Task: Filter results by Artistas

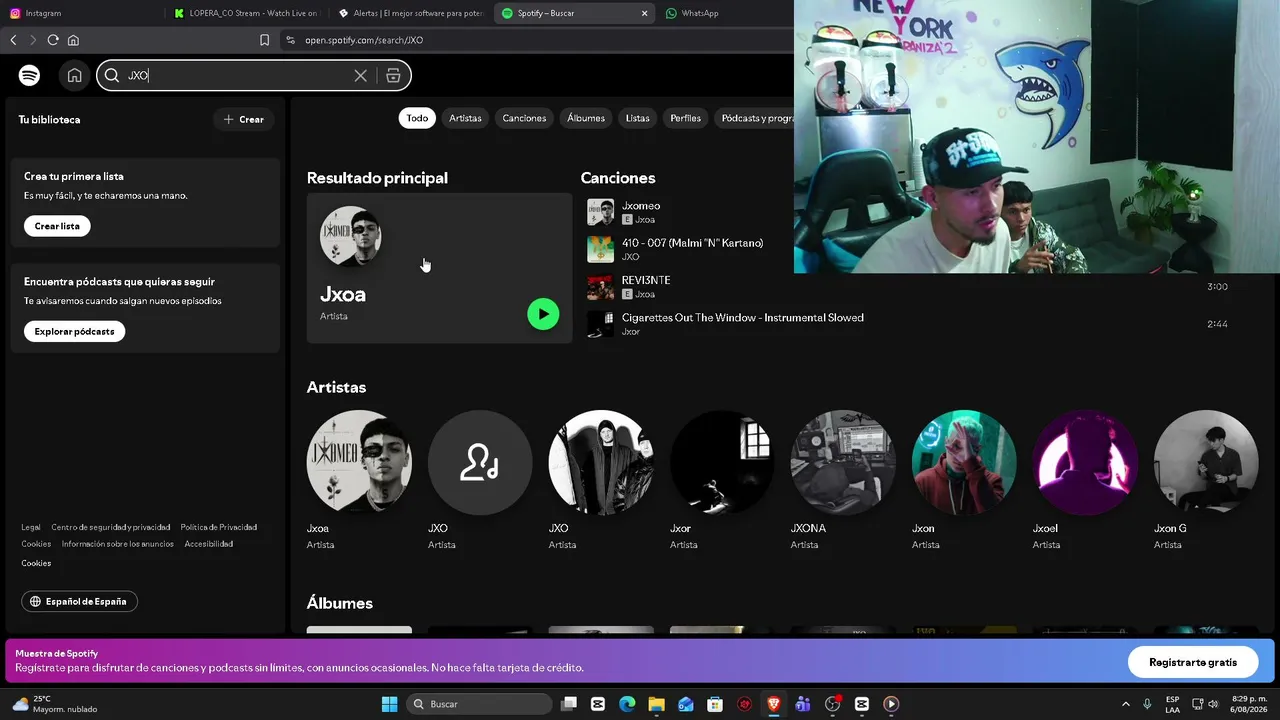Action: (465, 118)
